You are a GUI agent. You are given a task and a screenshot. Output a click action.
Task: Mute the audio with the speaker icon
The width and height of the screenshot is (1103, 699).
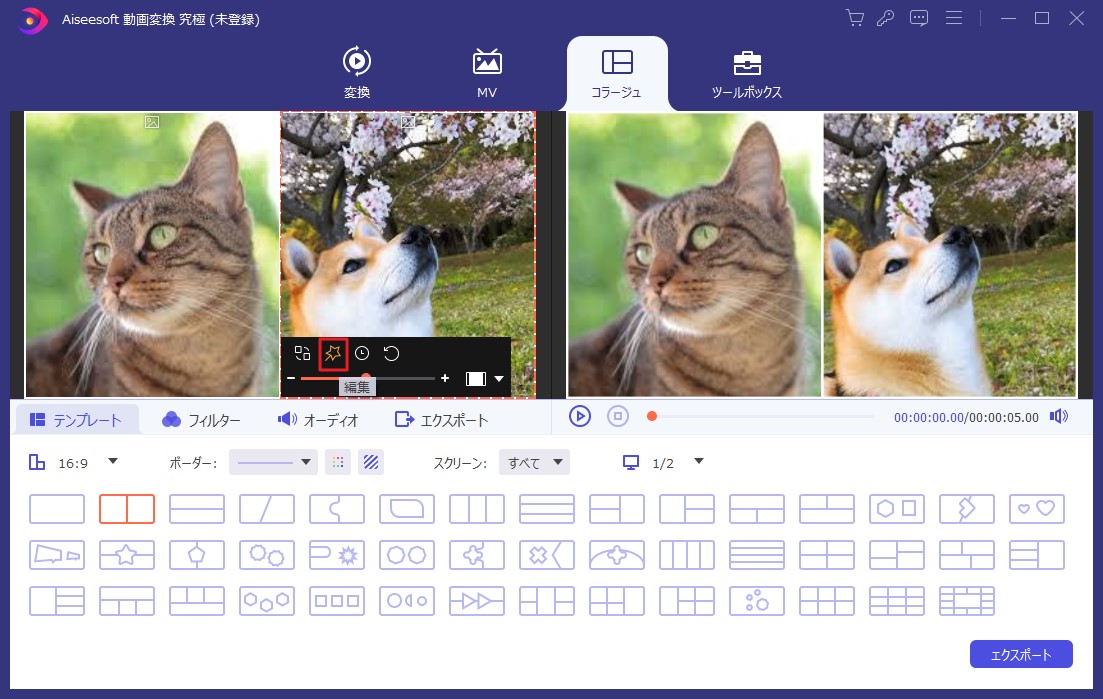[1058, 416]
